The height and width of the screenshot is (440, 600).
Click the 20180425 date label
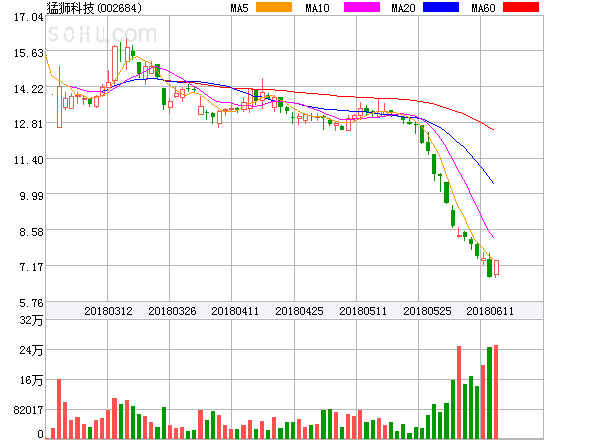click(299, 311)
